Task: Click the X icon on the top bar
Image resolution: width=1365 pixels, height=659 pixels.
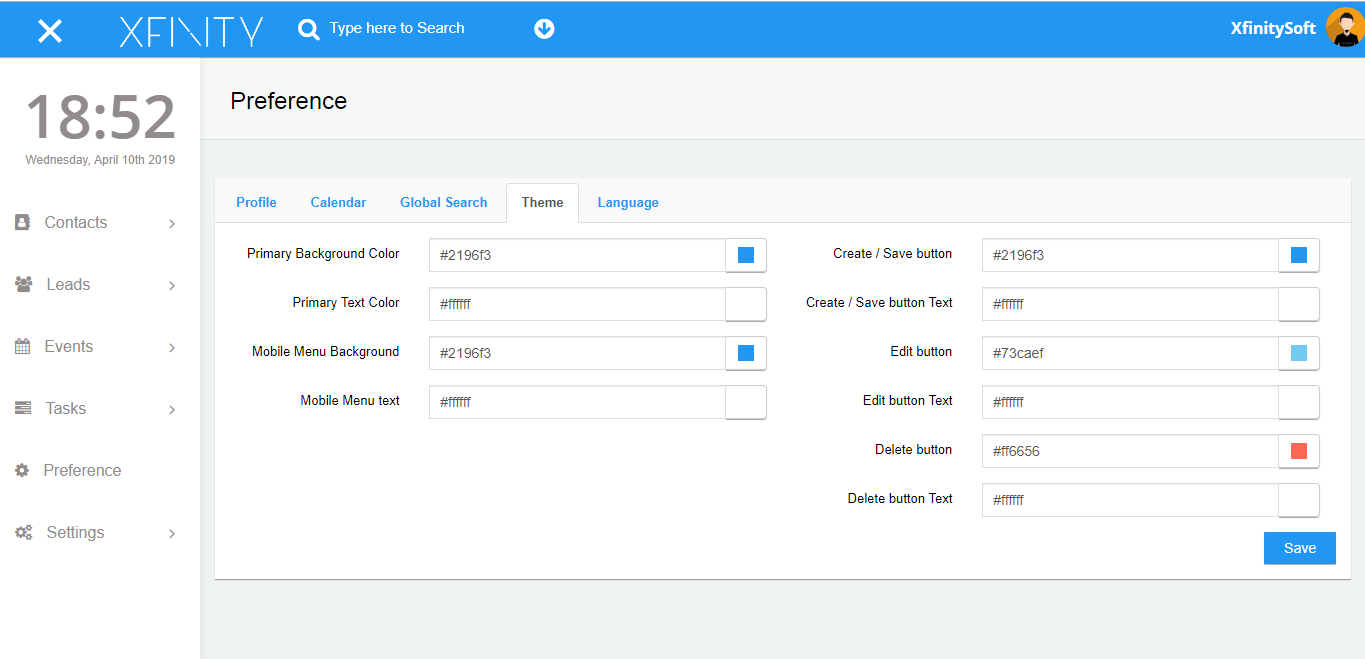Action: tap(49, 28)
